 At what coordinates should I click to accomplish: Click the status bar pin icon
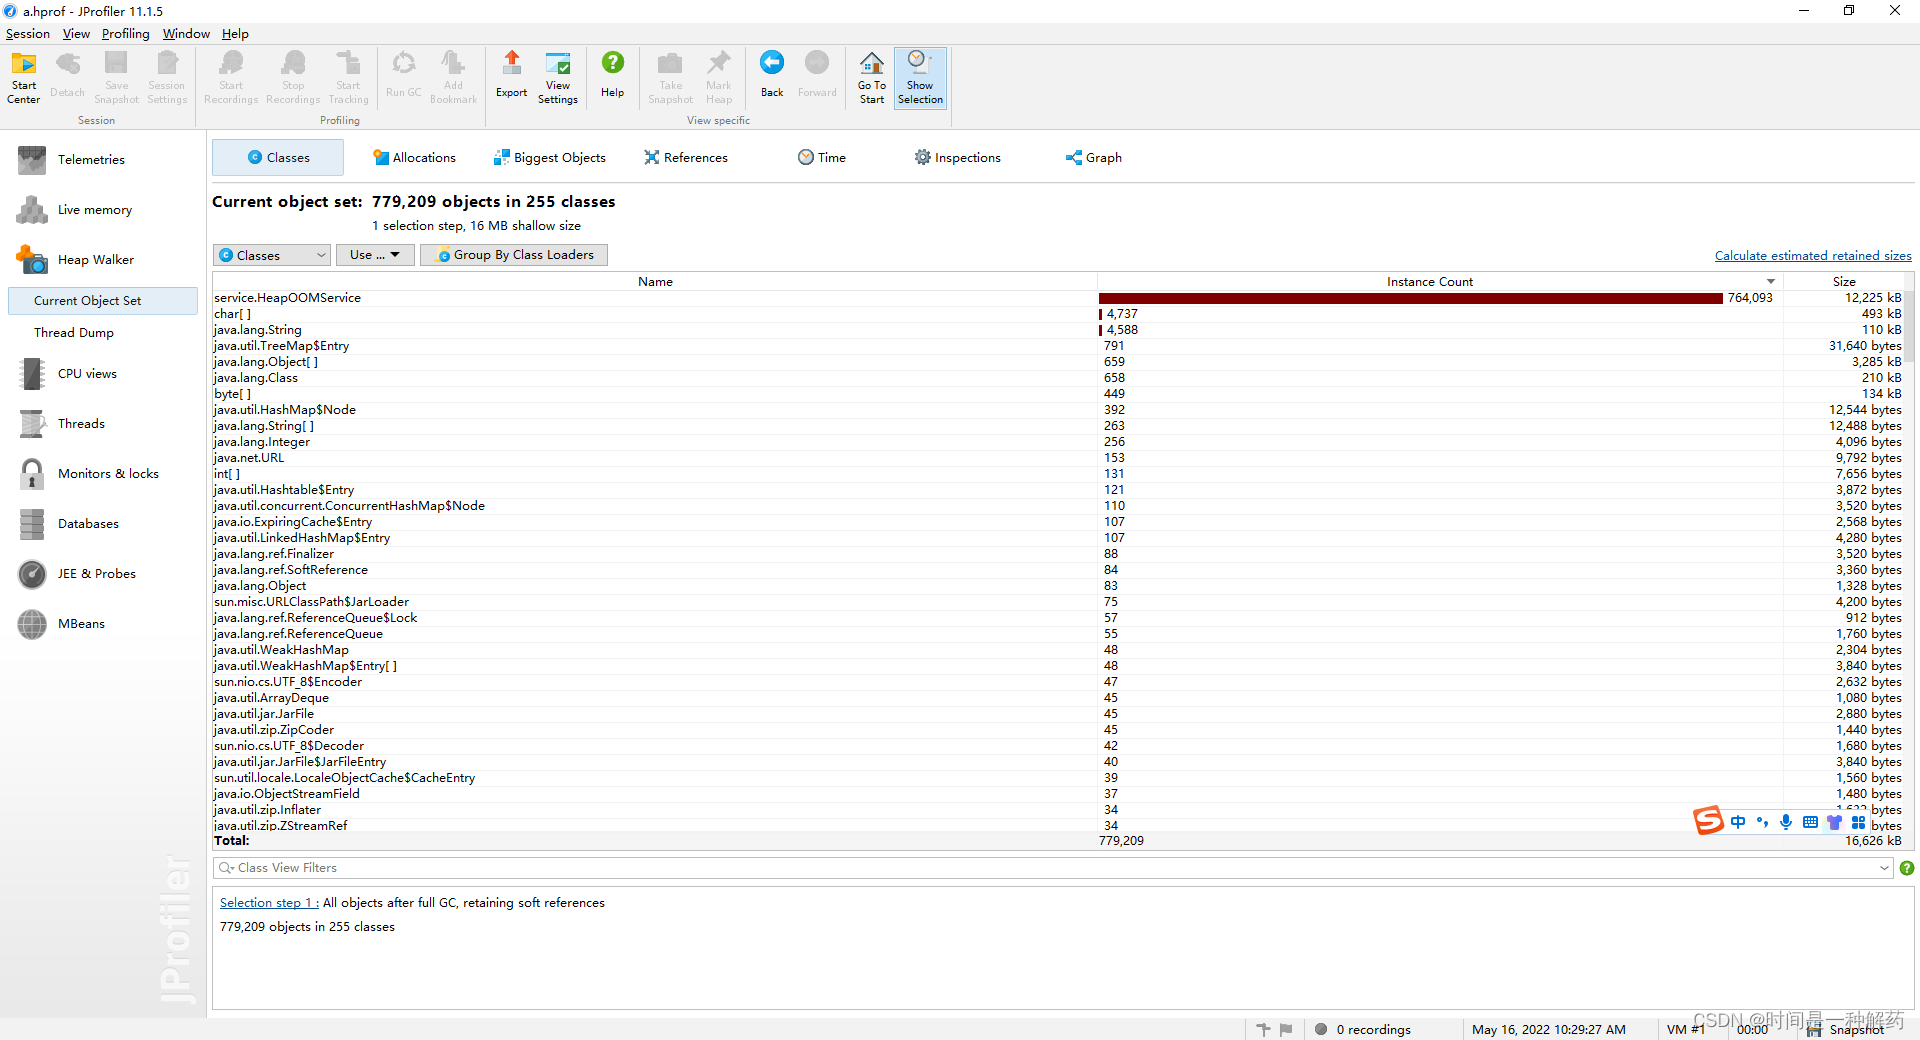1263,1029
